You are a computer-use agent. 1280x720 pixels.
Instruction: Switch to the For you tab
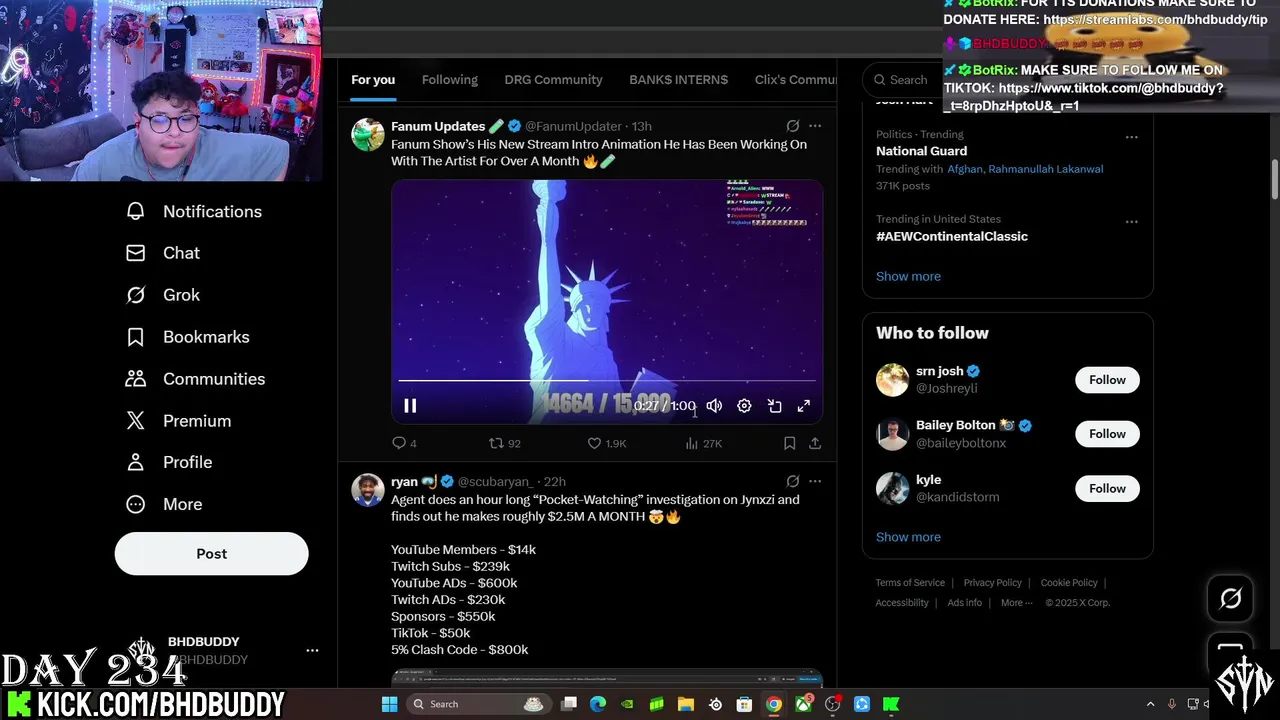373,80
